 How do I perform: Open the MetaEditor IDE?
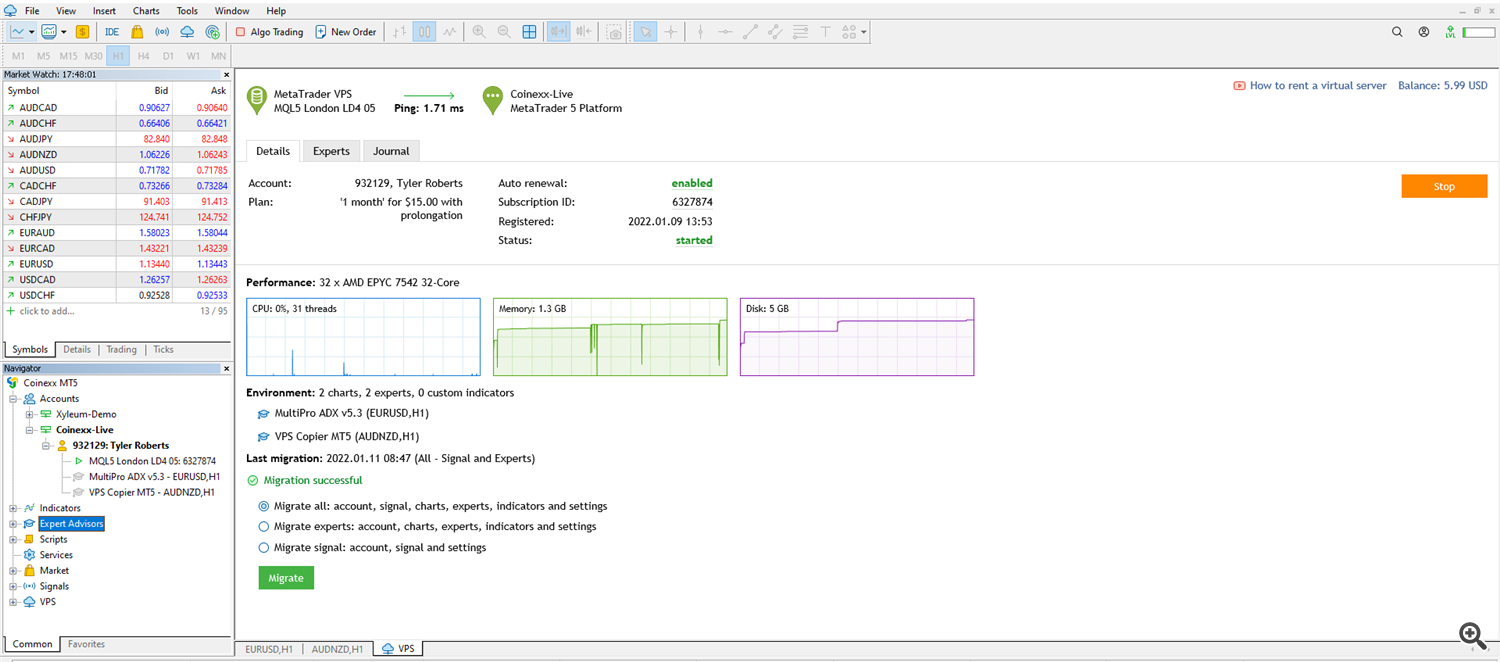pos(112,32)
